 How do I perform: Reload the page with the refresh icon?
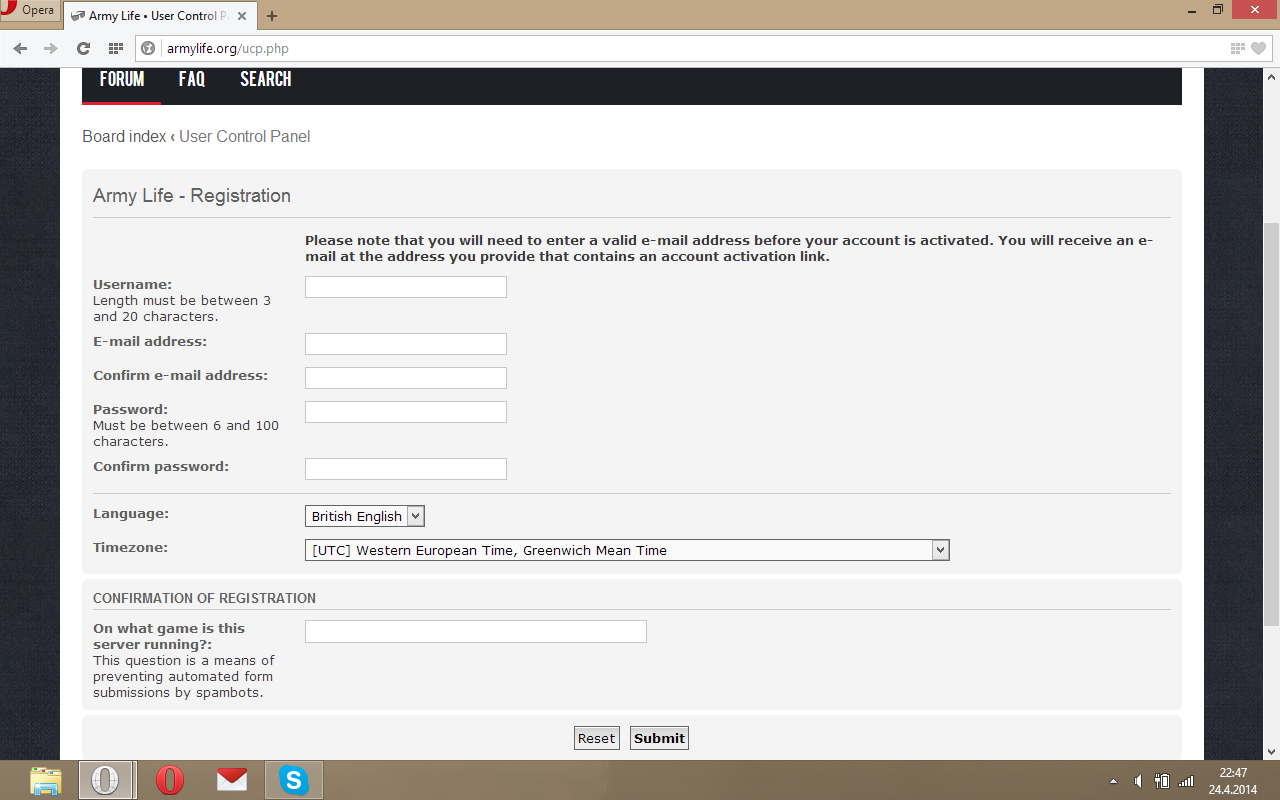[83, 47]
